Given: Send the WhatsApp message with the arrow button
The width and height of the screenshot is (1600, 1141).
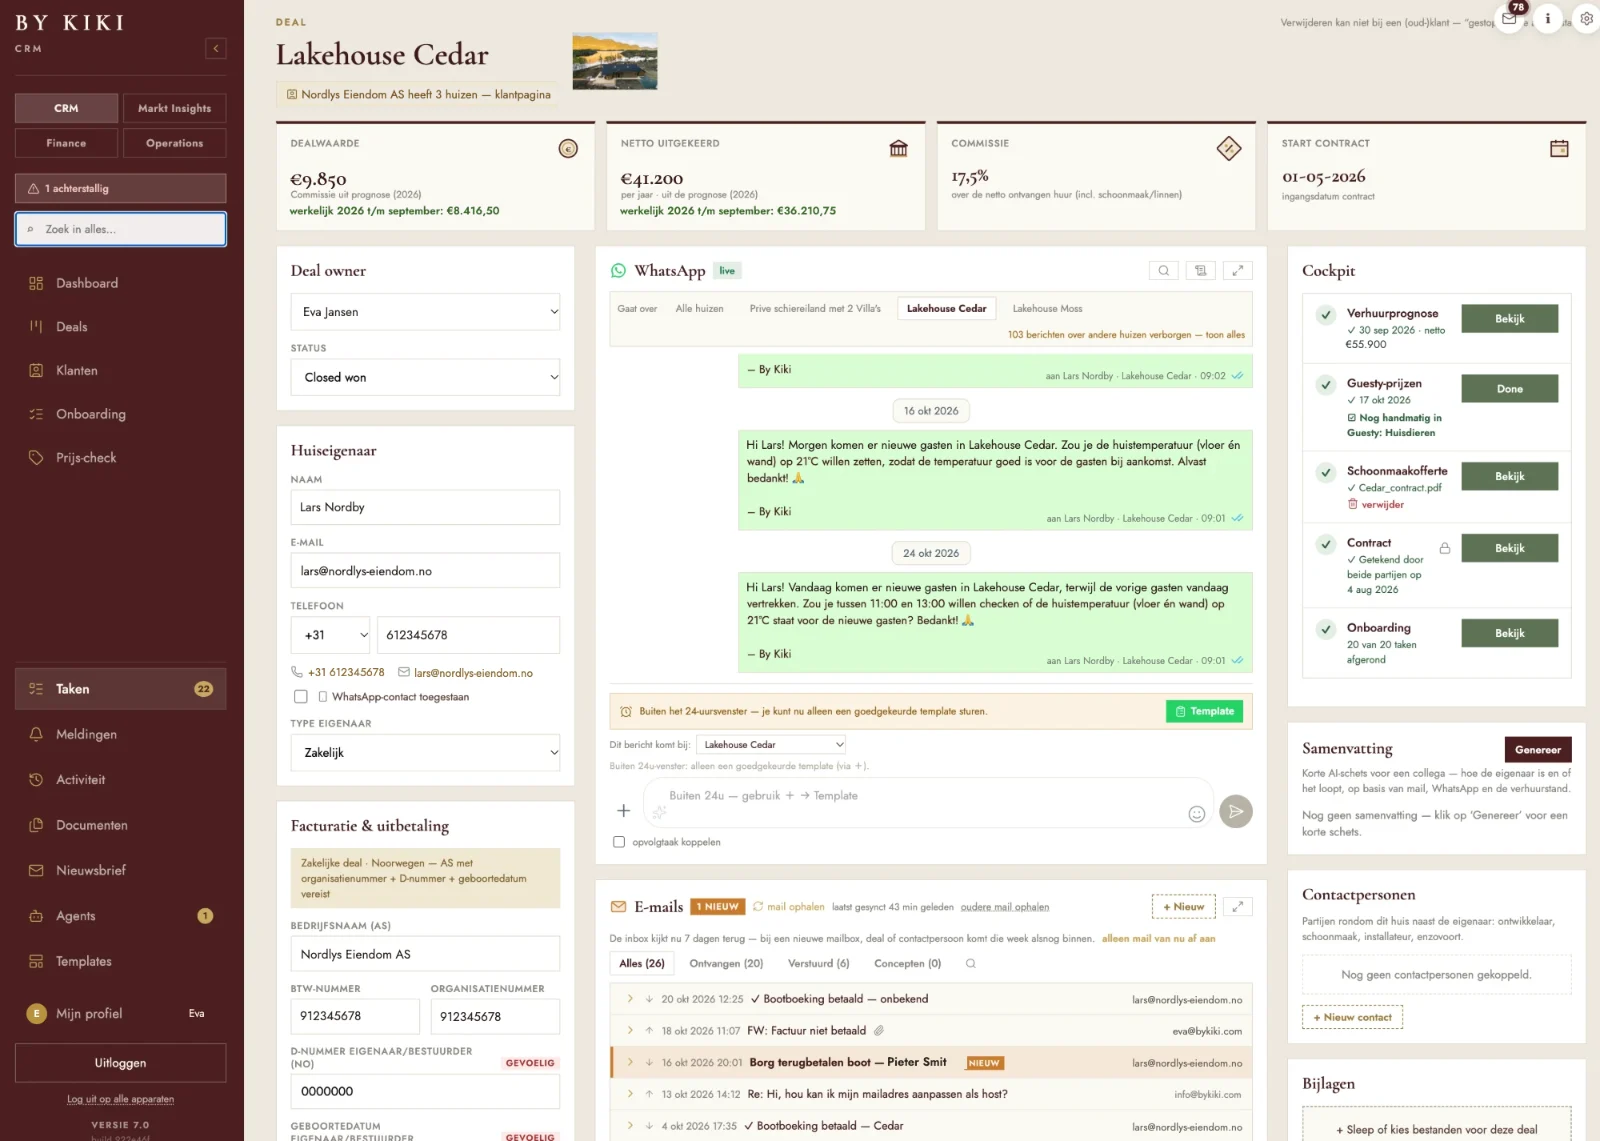Looking at the screenshot, I should click(1236, 811).
